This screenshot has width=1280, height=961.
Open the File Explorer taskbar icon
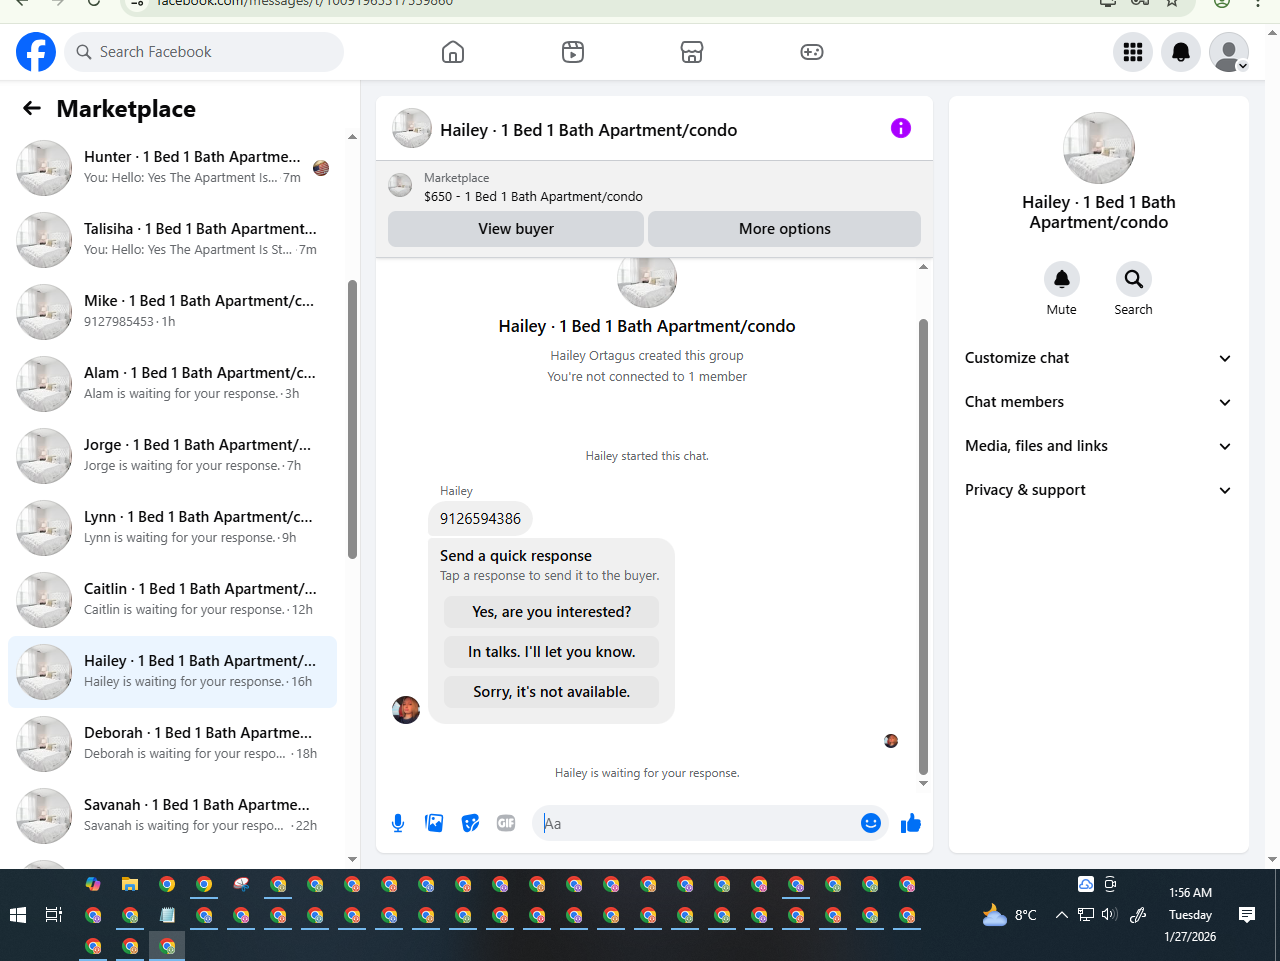(130, 884)
